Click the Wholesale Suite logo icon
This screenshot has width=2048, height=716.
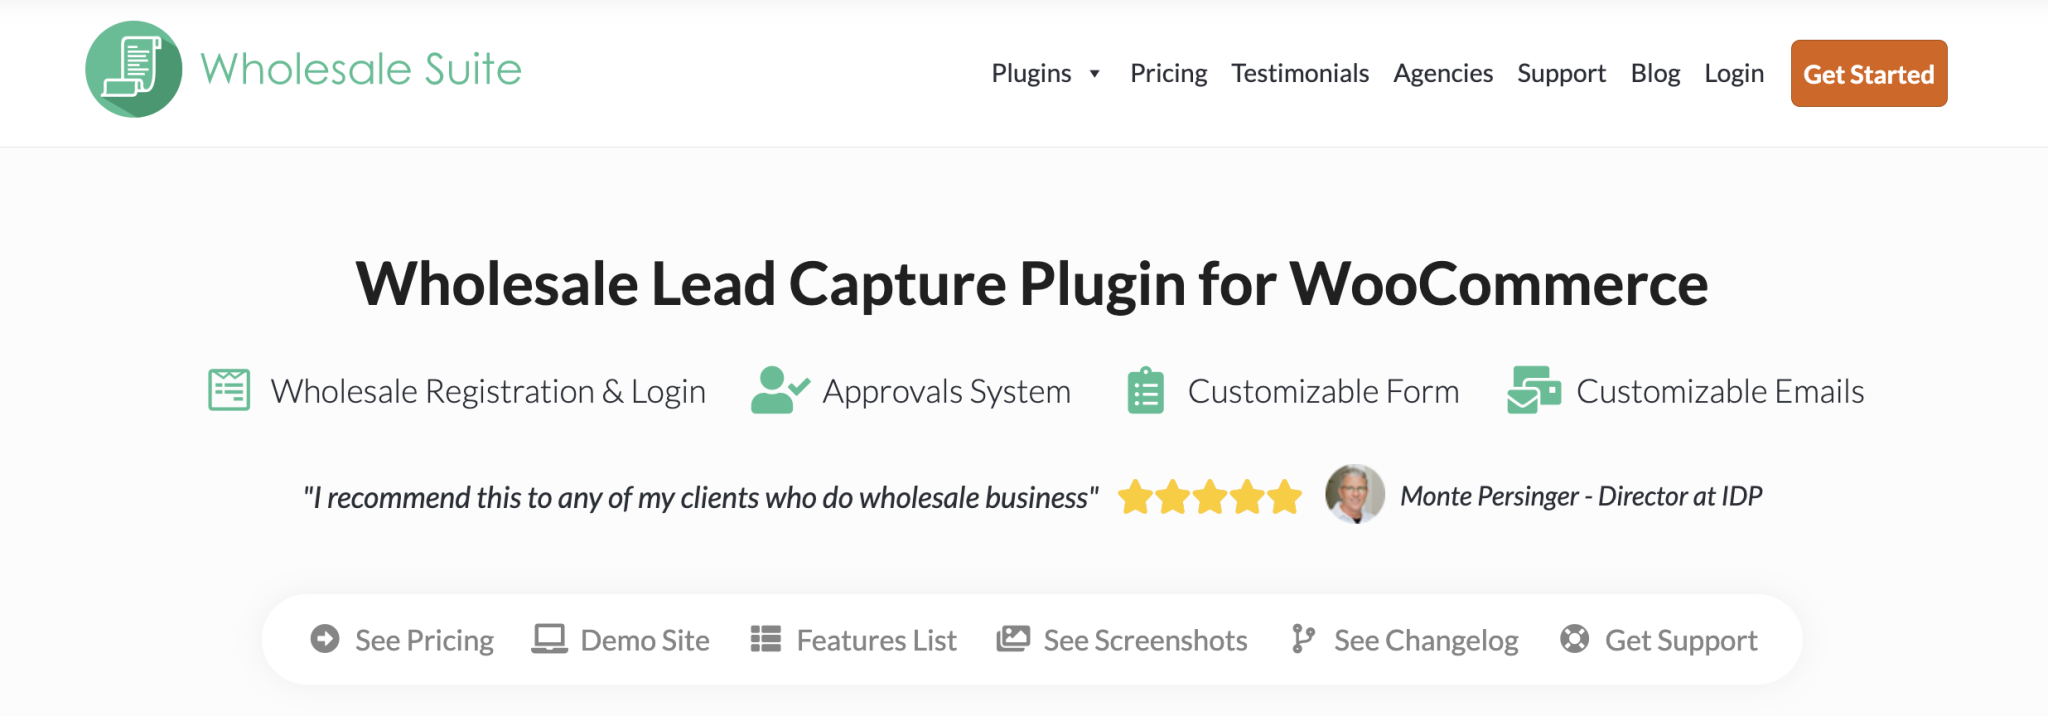(x=134, y=70)
